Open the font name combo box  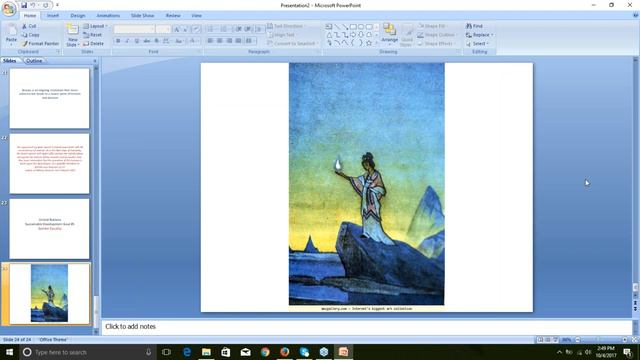134,29
